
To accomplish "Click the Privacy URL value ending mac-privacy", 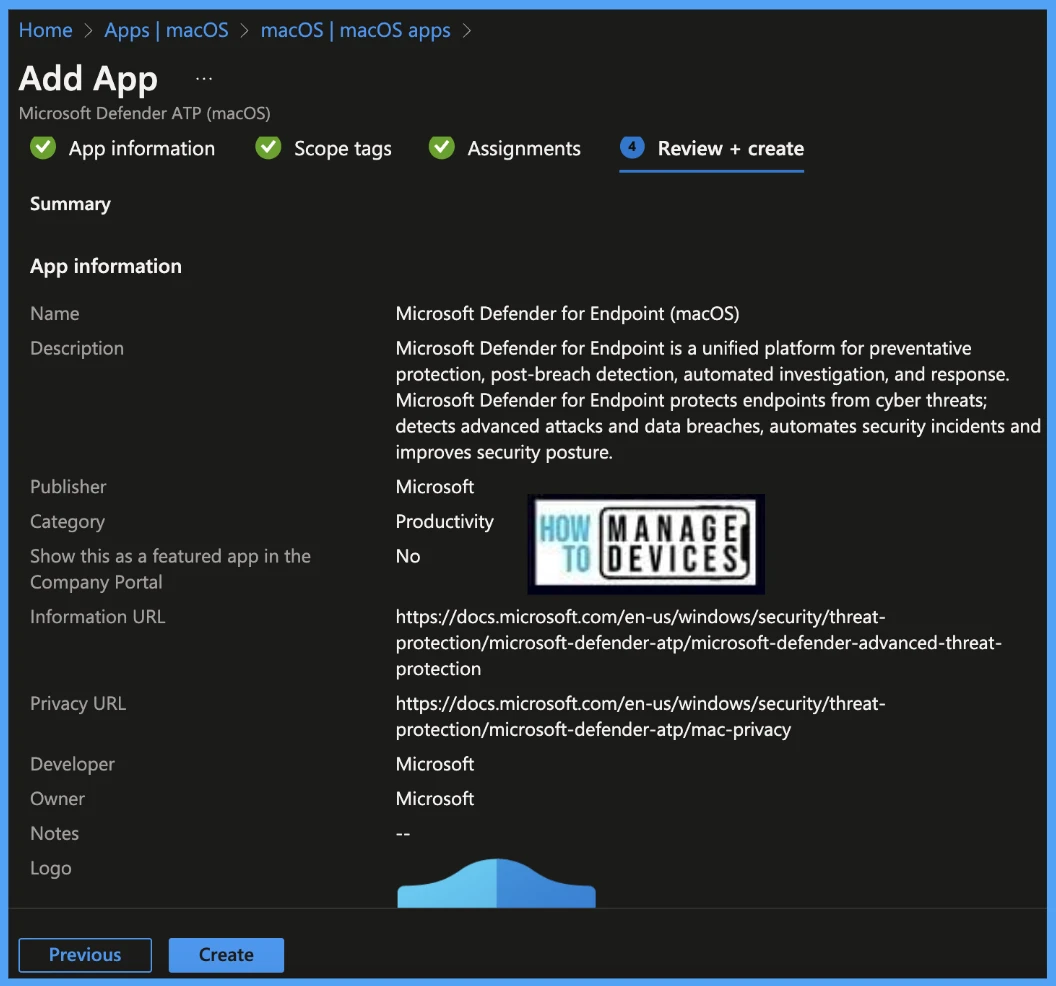I will tap(640, 716).
